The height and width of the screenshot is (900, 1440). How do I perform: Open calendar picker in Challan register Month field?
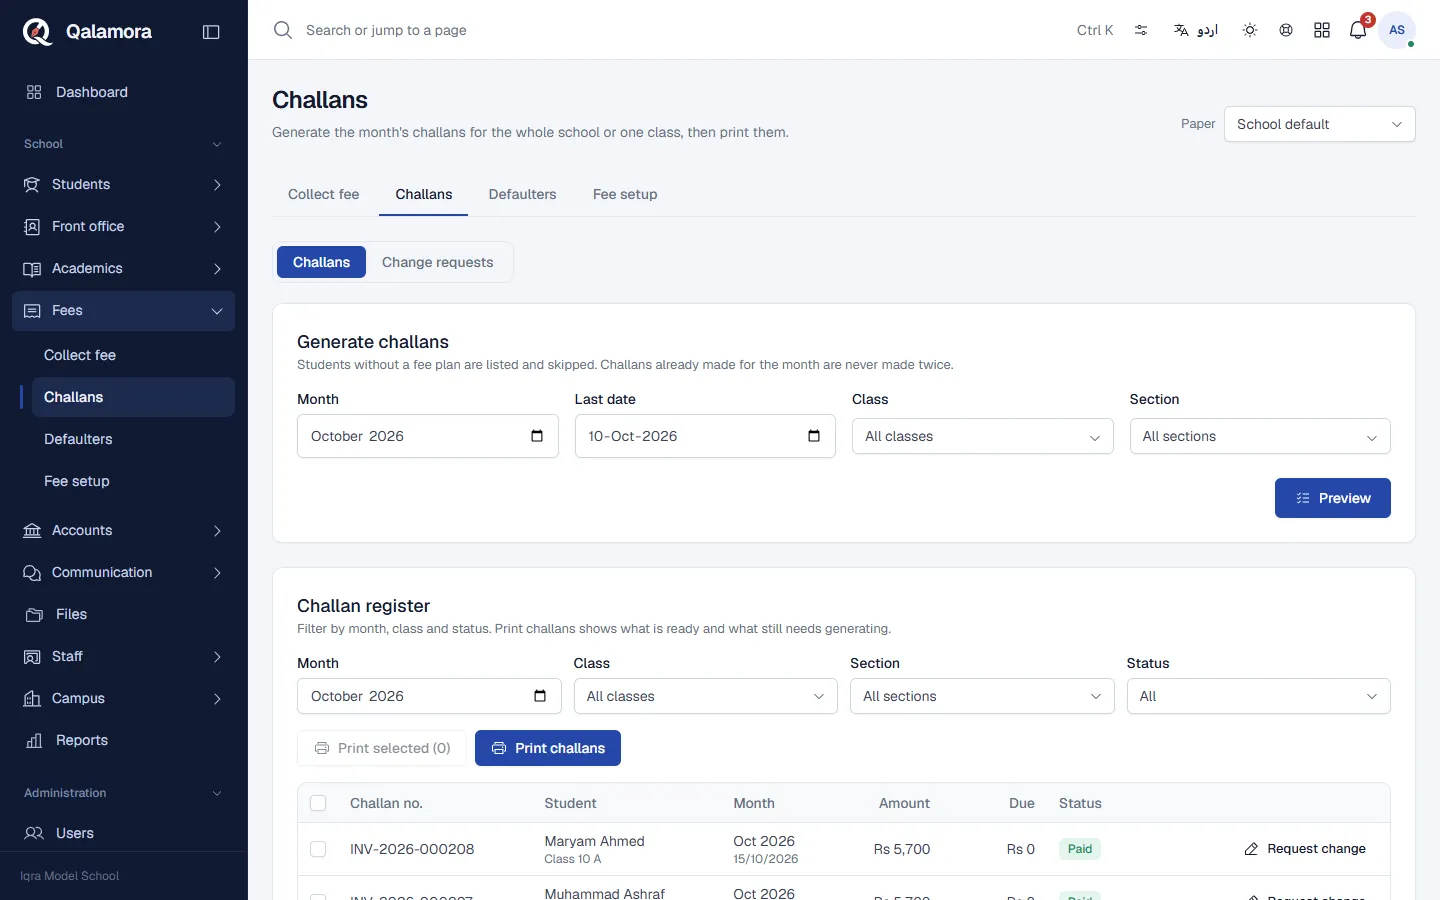[x=540, y=696]
